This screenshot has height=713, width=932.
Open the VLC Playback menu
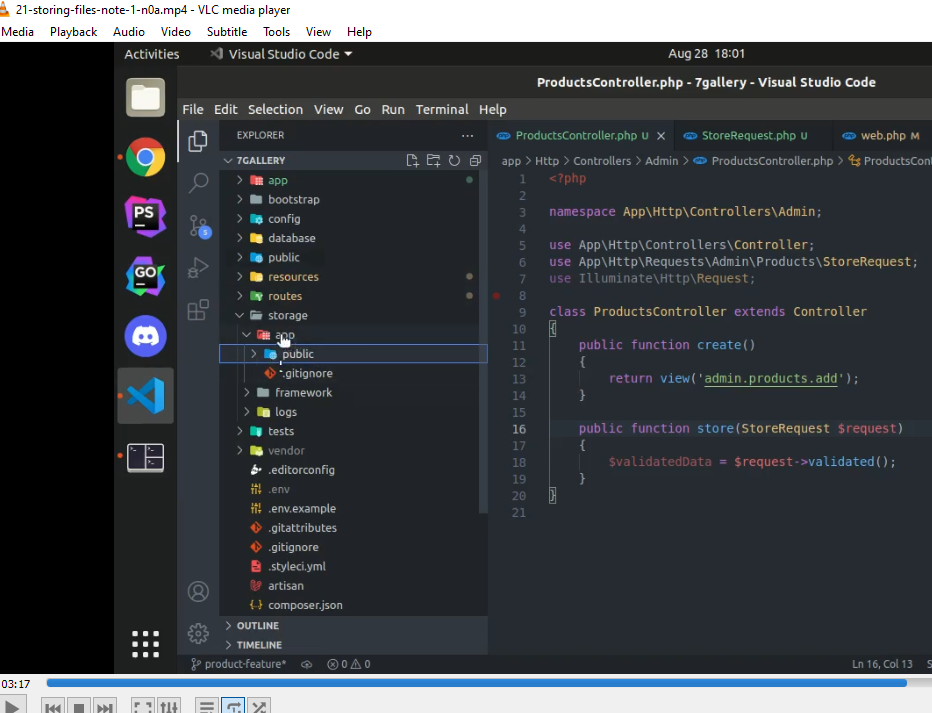[x=73, y=32]
